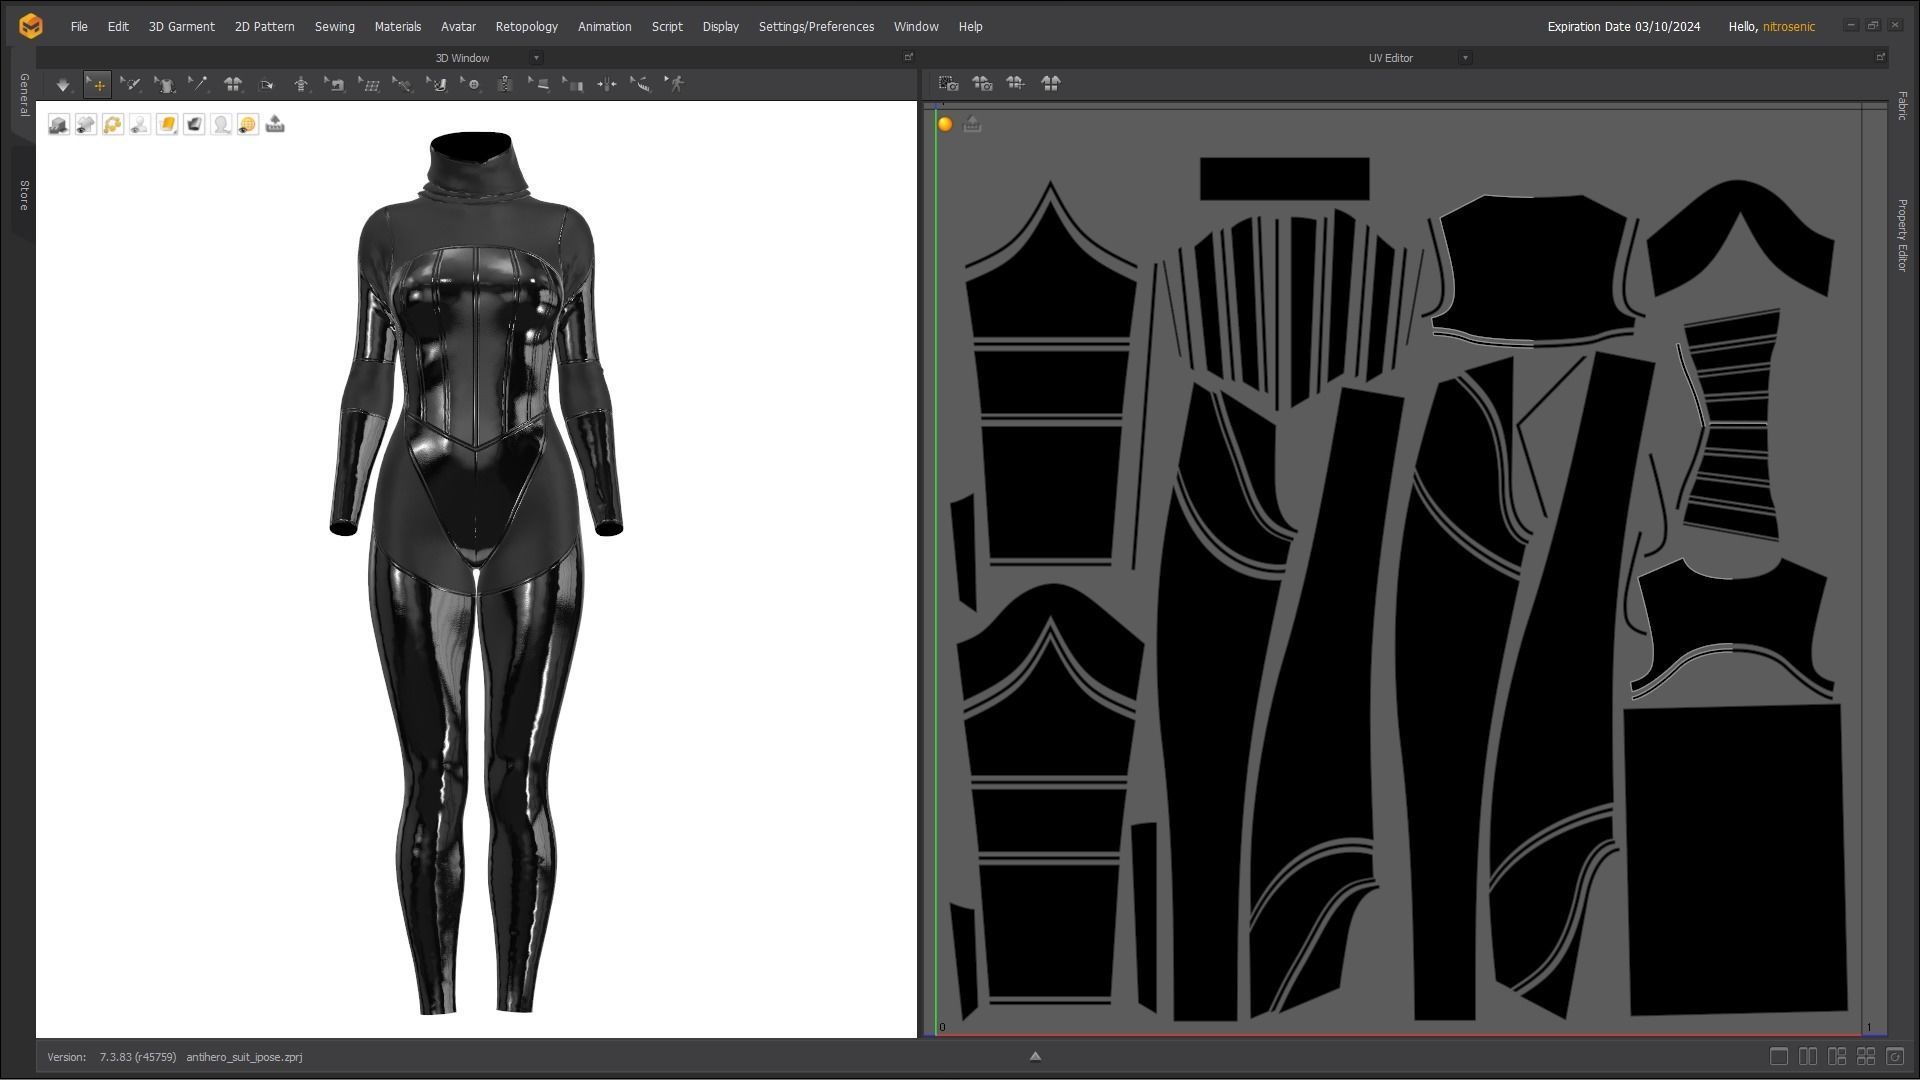The width and height of the screenshot is (1920, 1080).
Task: Switch to two-column window layout
Action: 1807,1056
